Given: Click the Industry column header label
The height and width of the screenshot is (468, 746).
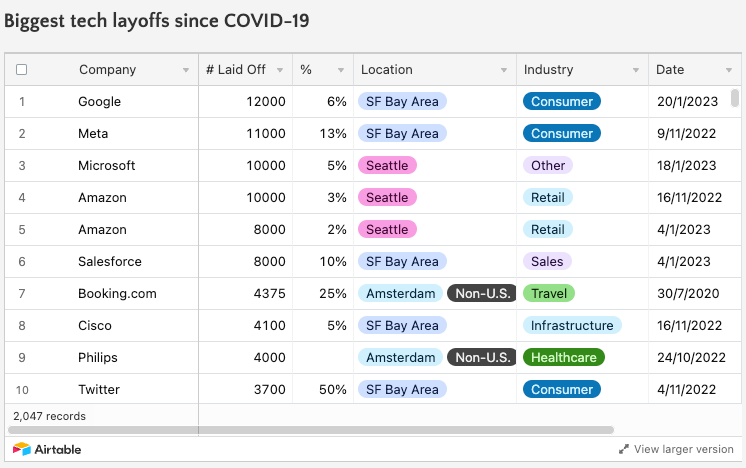Looking at the screenshot, I should pyautogui.click(x=549, y=69).
